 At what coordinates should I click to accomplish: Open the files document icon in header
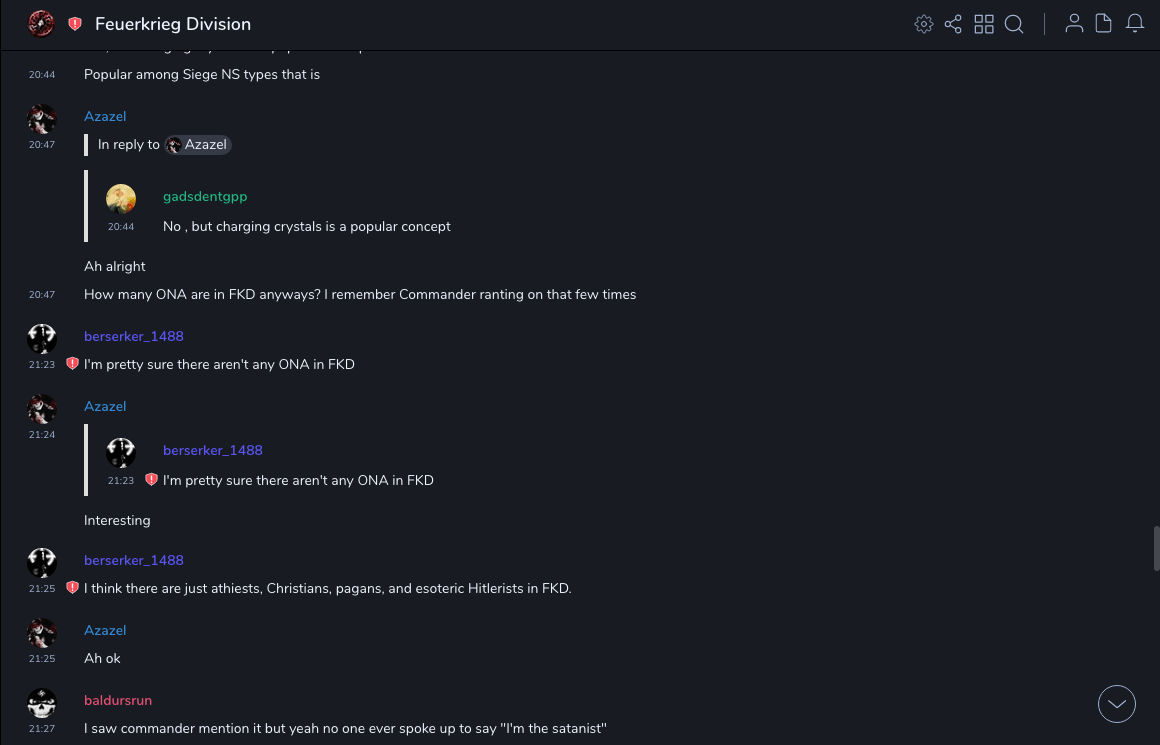tap(1104, 24)
